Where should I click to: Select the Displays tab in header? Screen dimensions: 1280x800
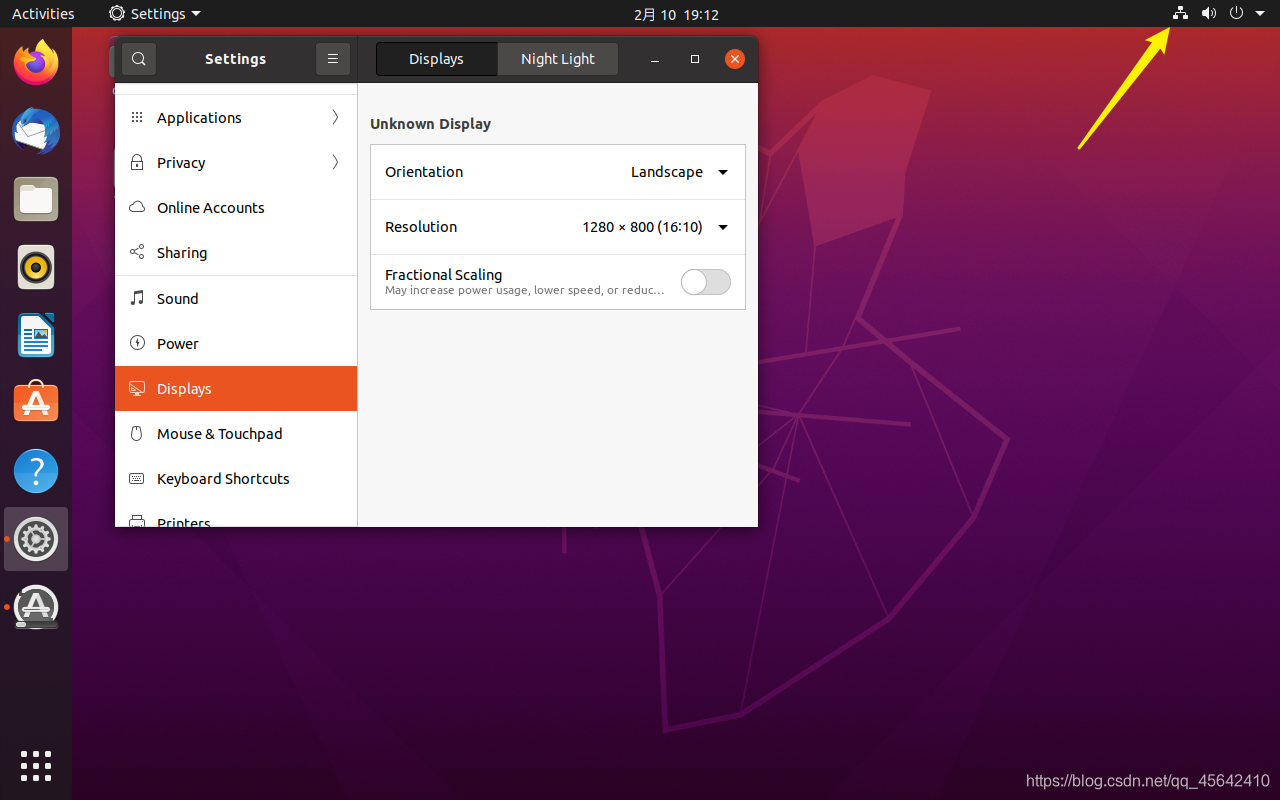(x=436, y=59)
